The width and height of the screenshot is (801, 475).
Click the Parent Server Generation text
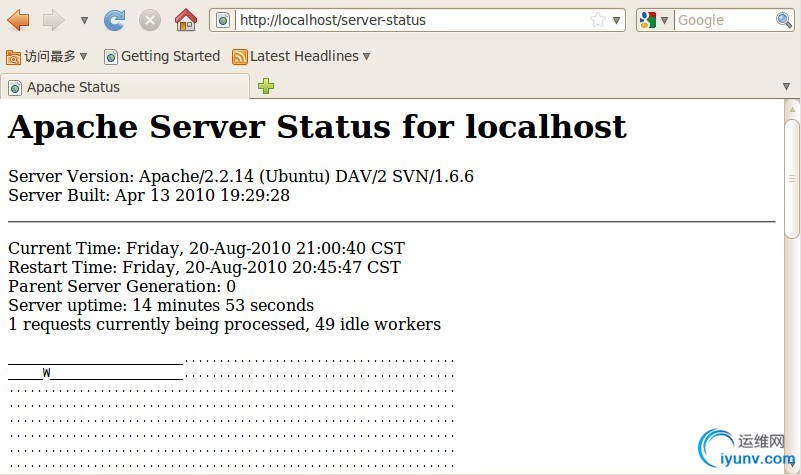point(122,286)
